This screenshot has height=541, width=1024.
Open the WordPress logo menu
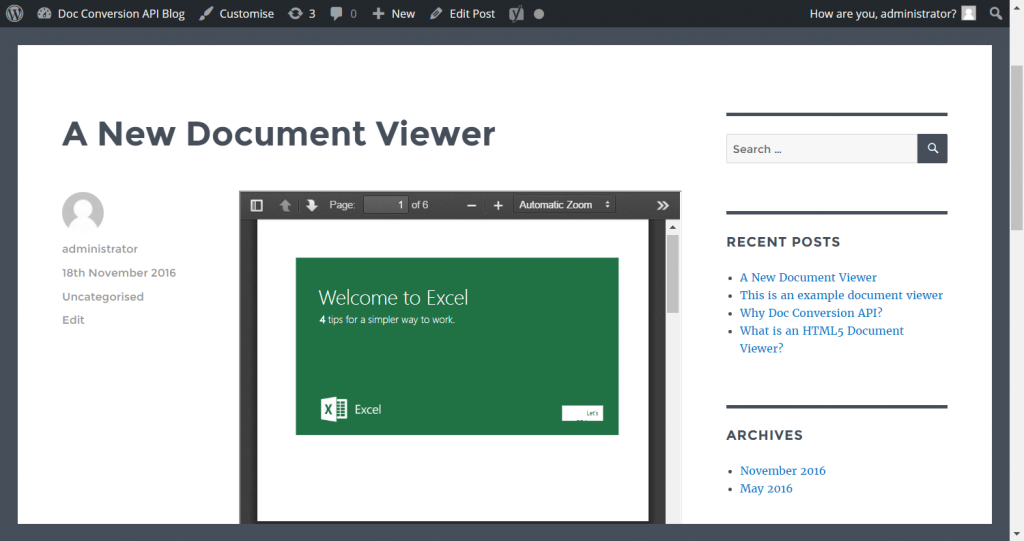[x=14, y=13]
